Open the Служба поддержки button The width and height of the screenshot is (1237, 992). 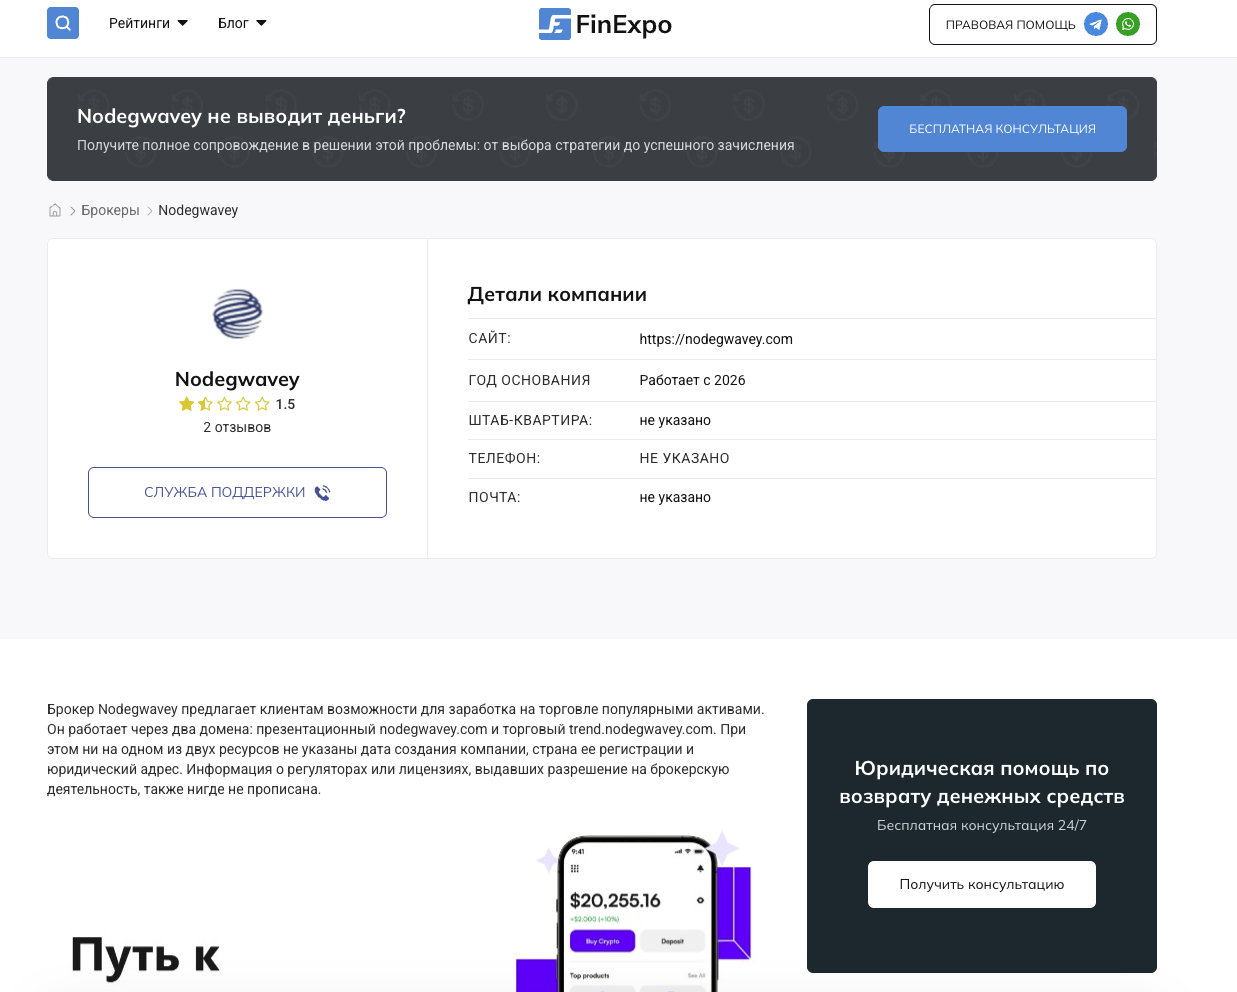pyautogui.click(x=237, y=492)
